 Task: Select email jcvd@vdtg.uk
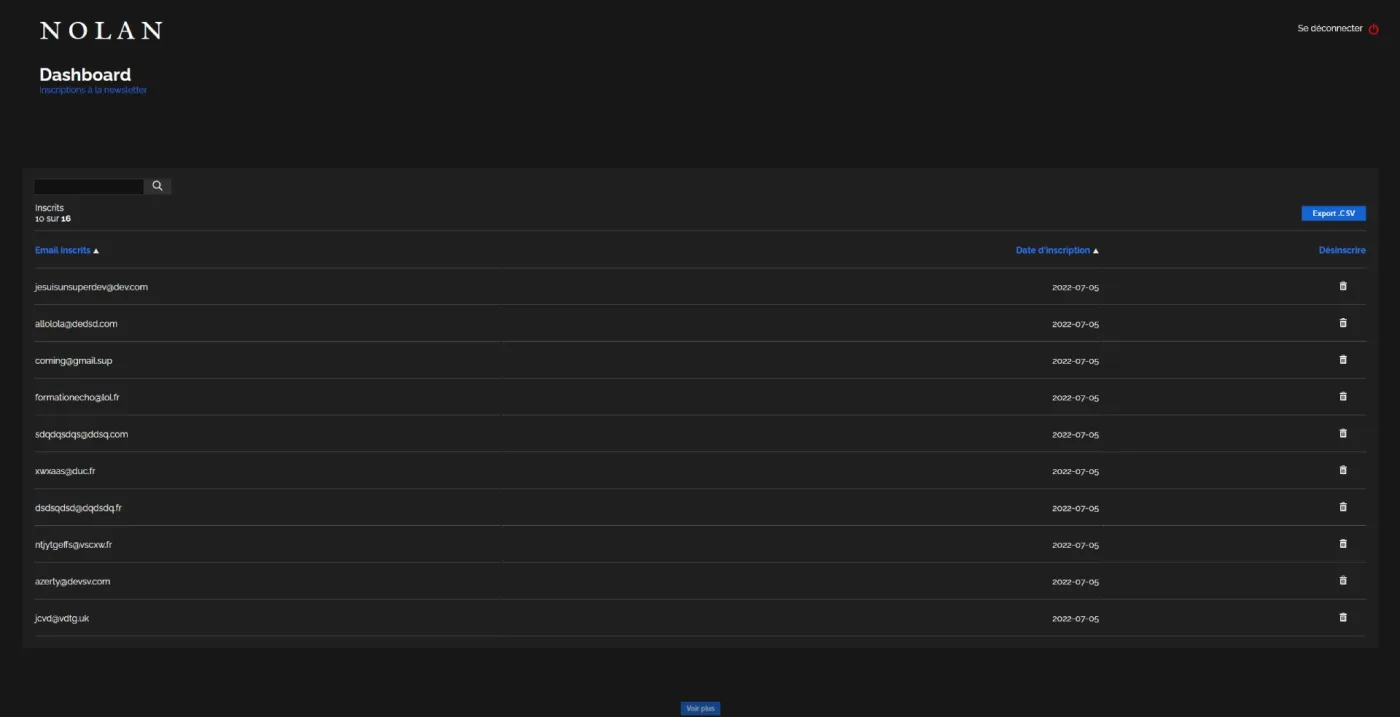click(62, 618)
